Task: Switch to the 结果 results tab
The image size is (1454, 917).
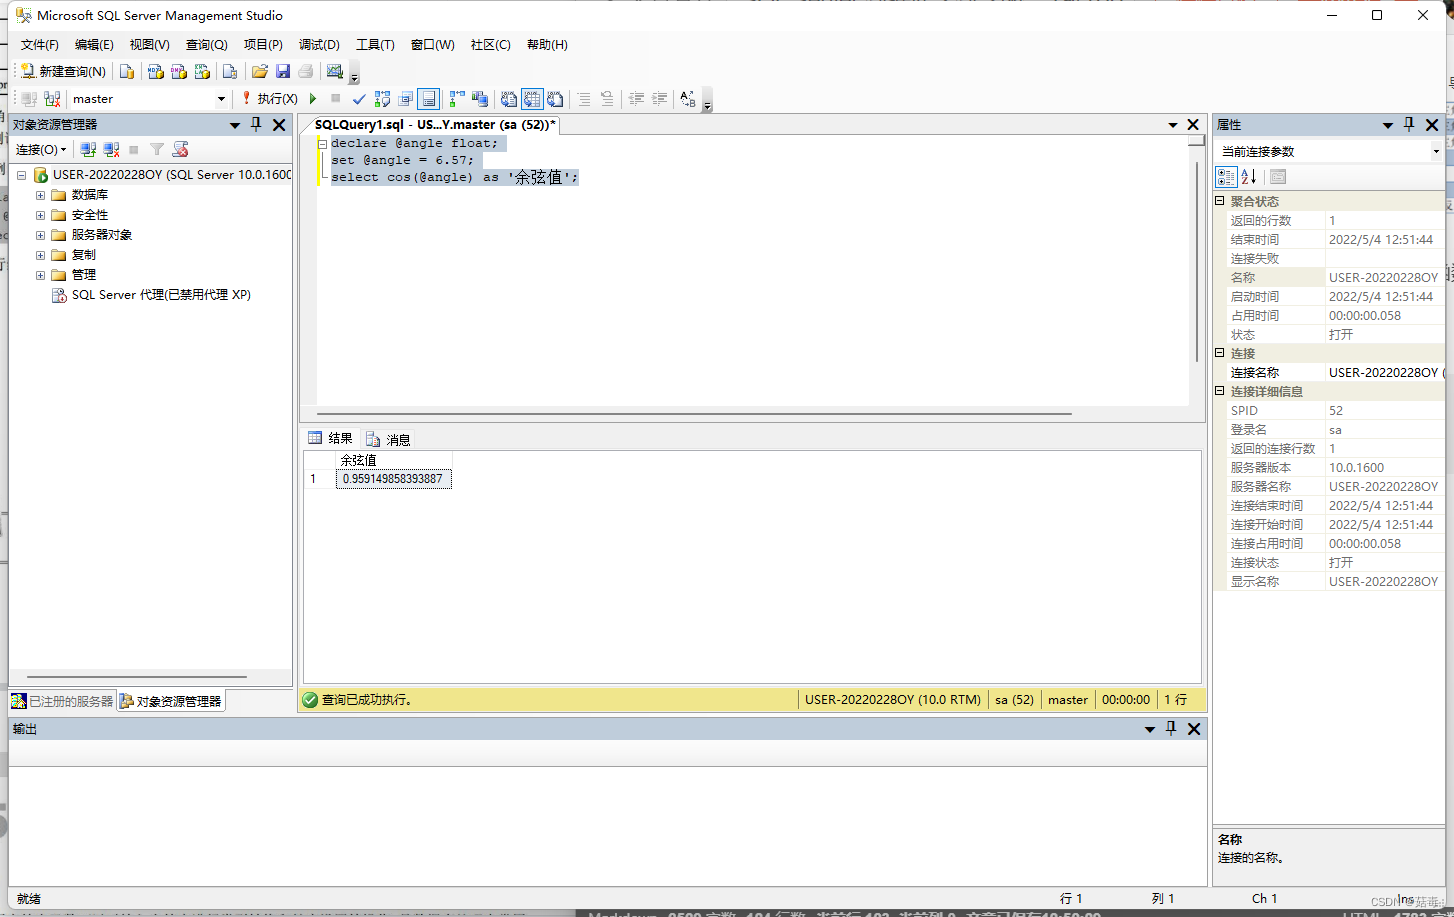Action: pyautogui.click(x=331, y=438)
